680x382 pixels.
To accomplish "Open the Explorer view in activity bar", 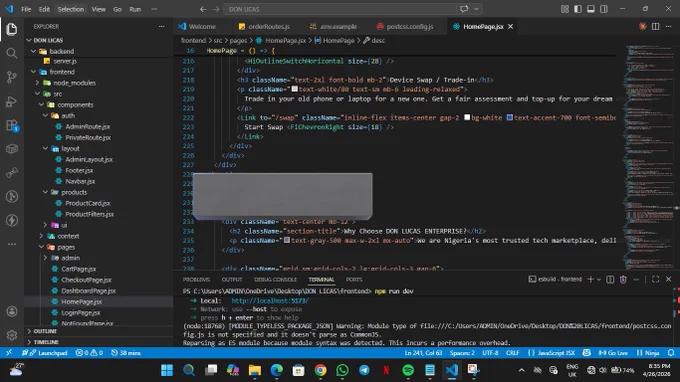I will pos(12,29).
